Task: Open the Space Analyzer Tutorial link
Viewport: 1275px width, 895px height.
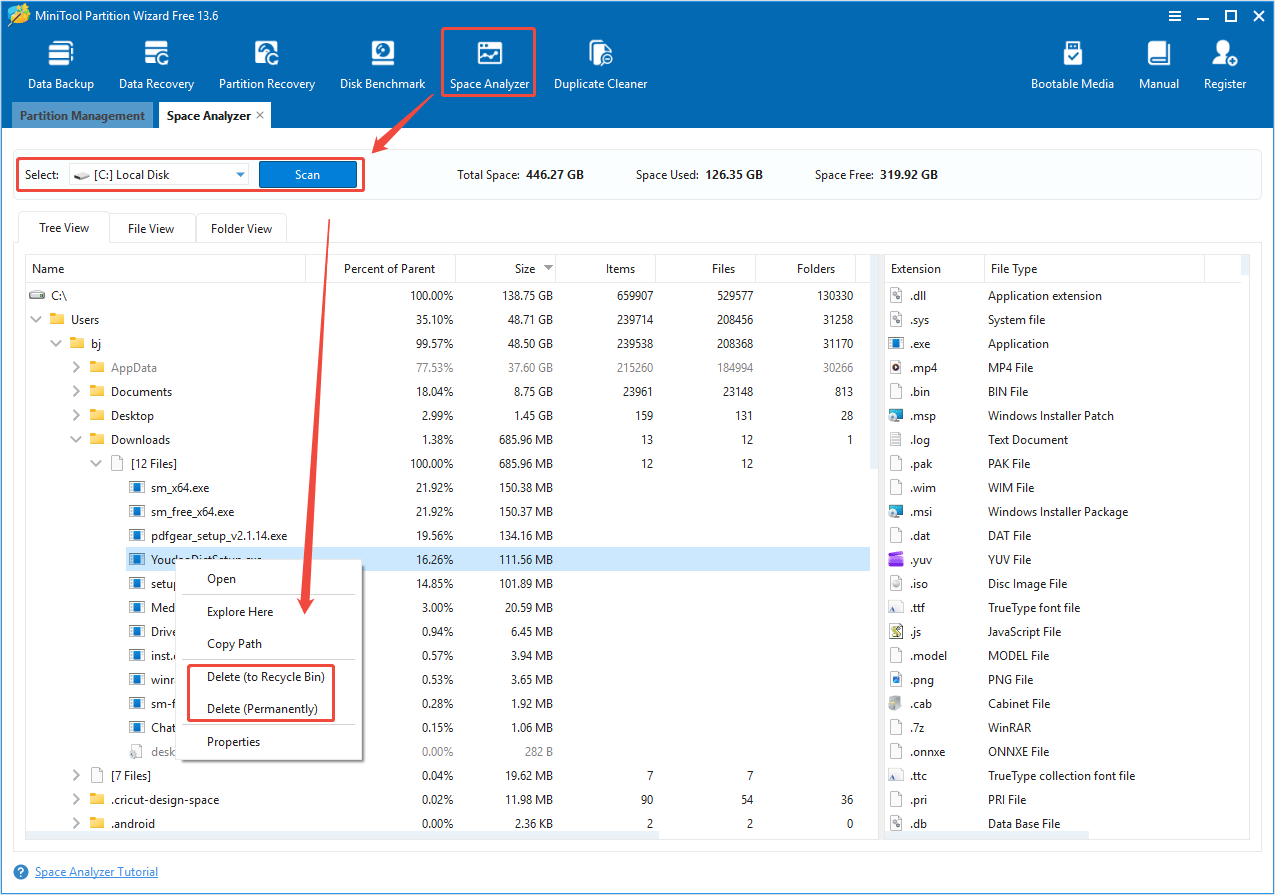Action: [x=96, y=871]
